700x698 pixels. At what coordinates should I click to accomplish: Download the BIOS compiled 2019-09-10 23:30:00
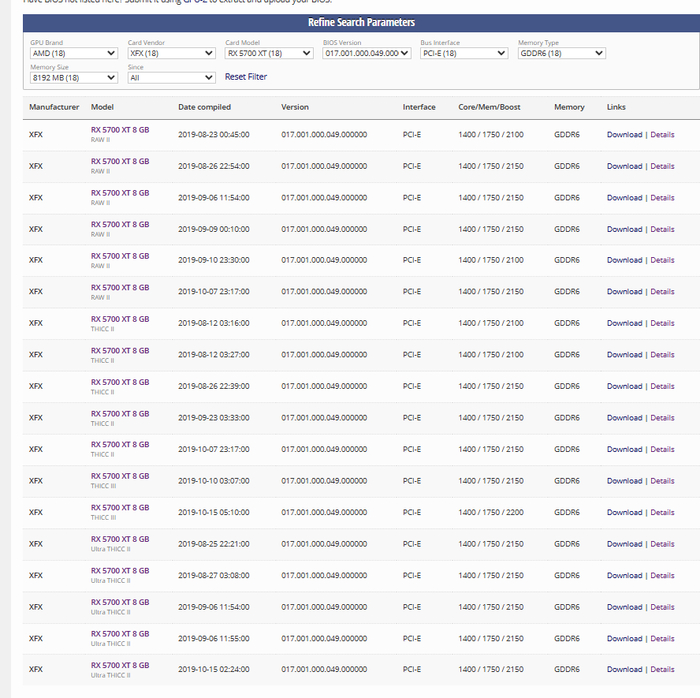(624, 261)
